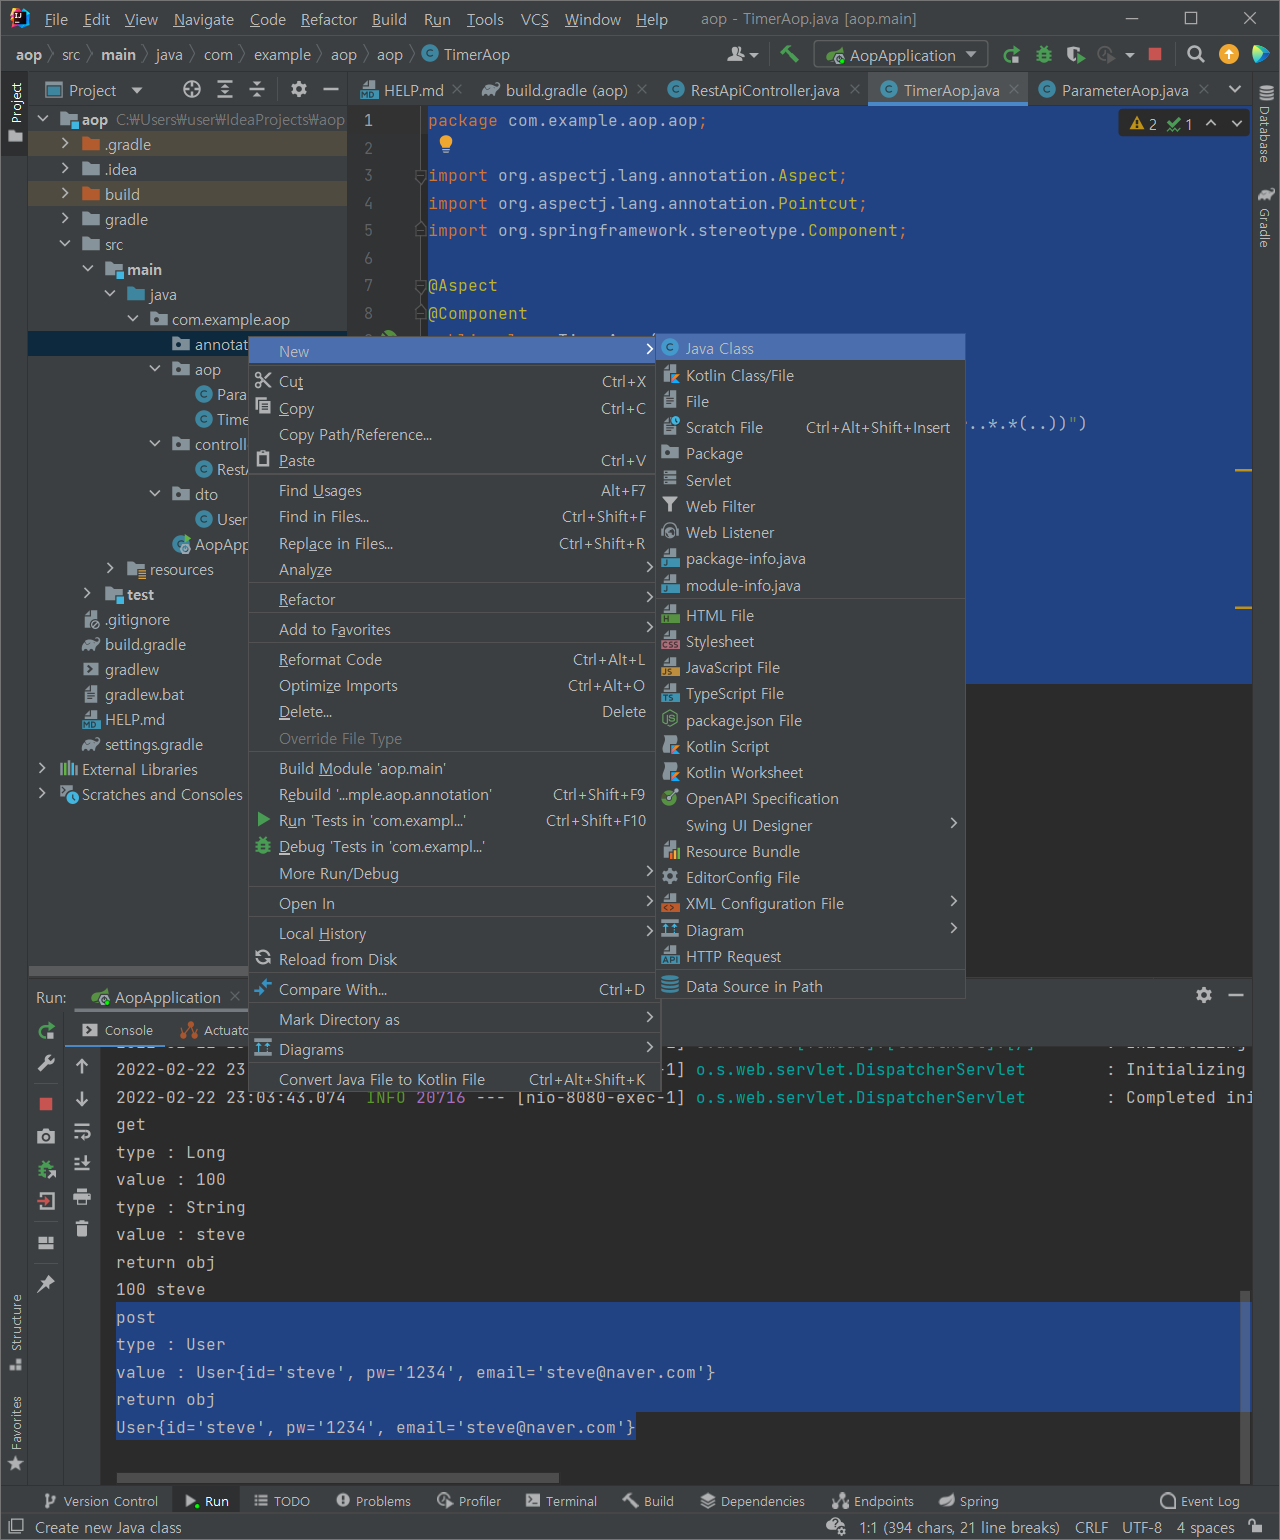Image resolution: width=1280 pixels, height=1540 pixels.
Task: Click the yellow lightbulb intention icon
Action: 446,144
